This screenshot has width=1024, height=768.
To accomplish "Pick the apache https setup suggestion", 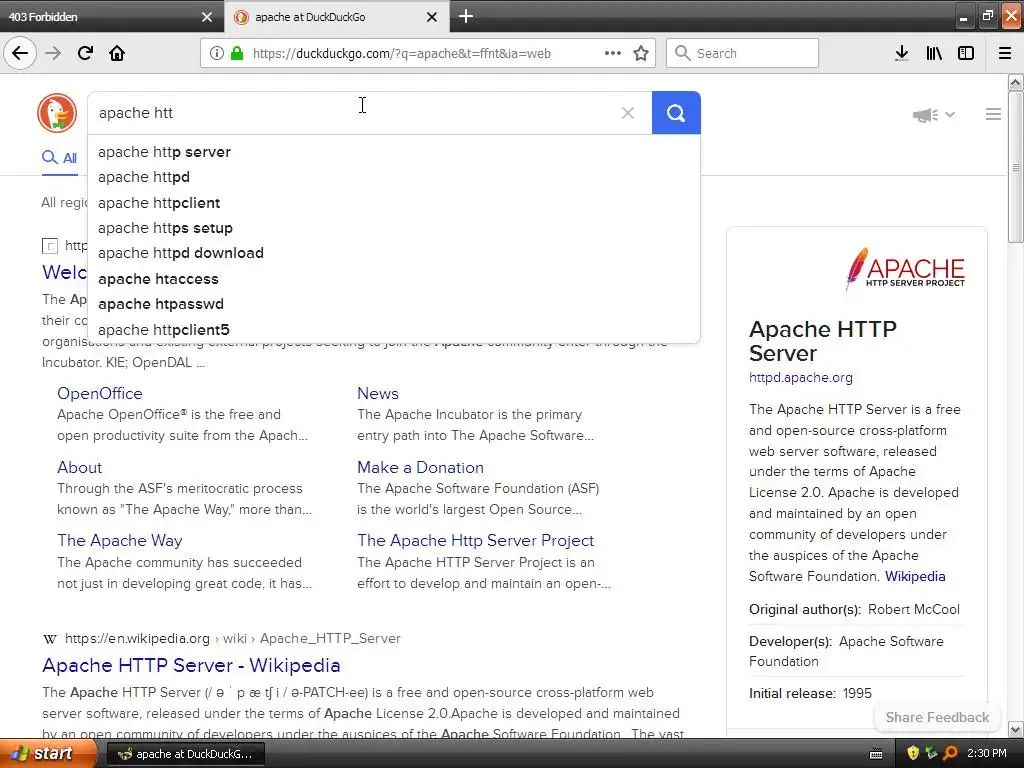I will click(x=394, y=228).
